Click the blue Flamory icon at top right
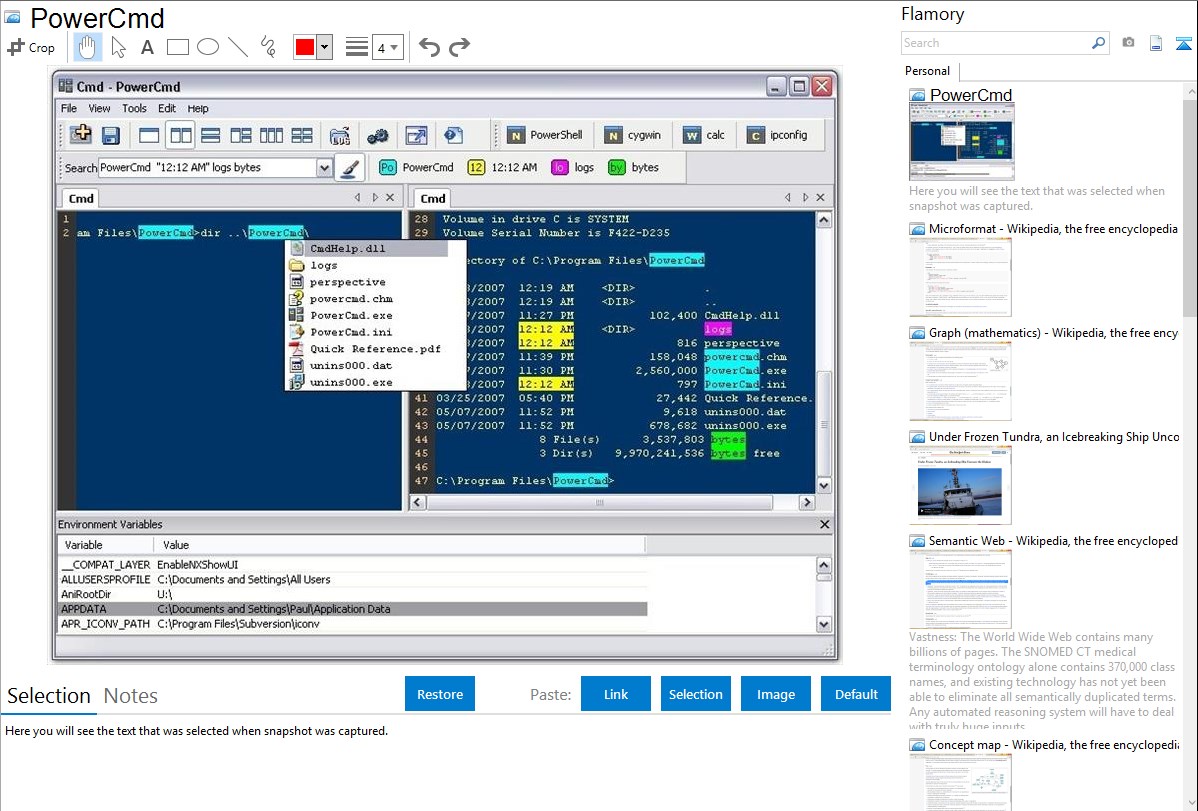Screen dimensions: 1198x811 pyautogui.click(x=1183, y=43)
